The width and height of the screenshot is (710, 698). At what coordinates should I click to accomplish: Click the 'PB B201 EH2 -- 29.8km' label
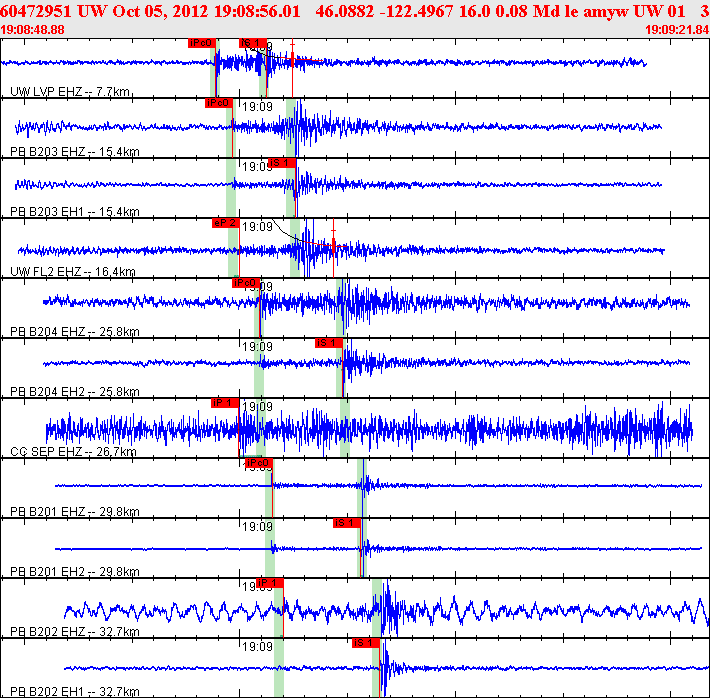click(x=75, y=572)
